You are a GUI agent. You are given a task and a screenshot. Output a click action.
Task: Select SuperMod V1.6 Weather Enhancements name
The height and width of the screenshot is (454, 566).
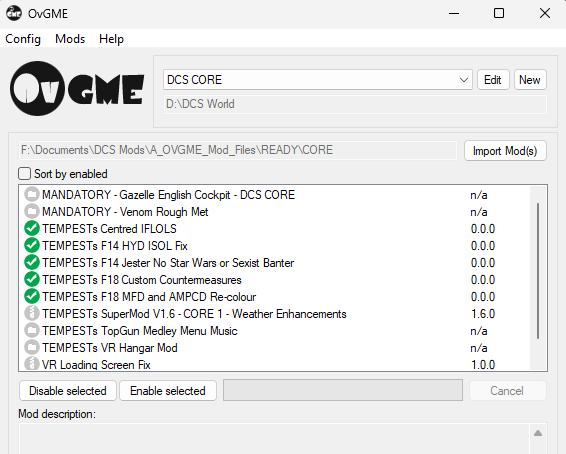(x=194, y=314)
